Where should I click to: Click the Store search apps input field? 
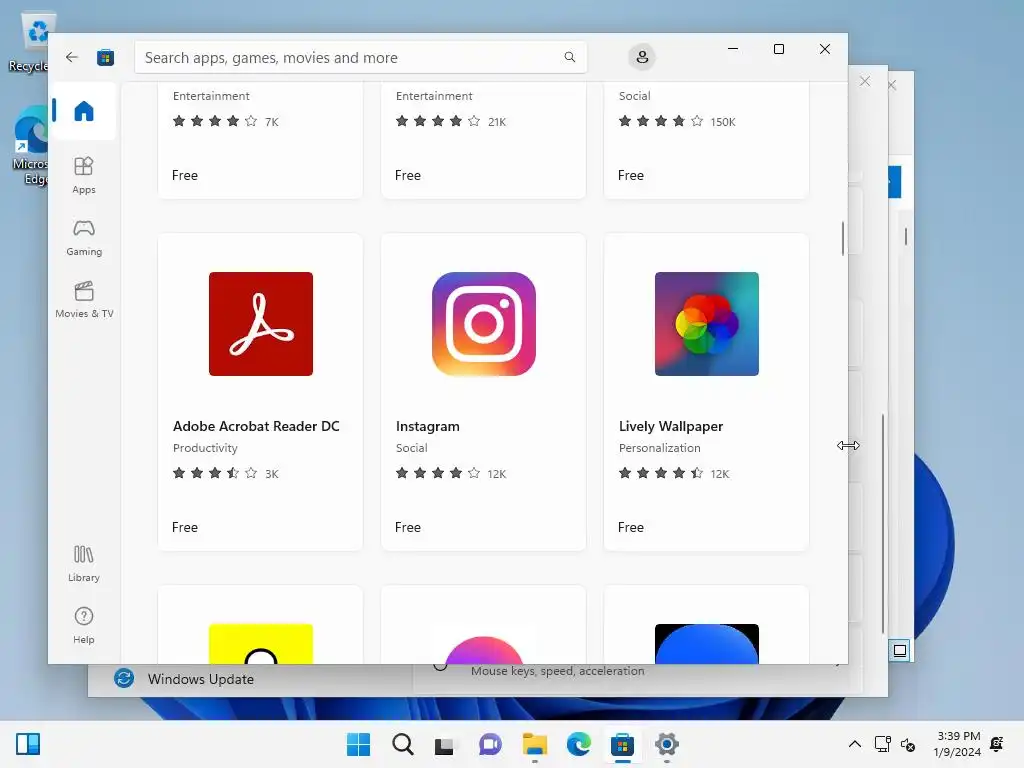pos(360,57)
